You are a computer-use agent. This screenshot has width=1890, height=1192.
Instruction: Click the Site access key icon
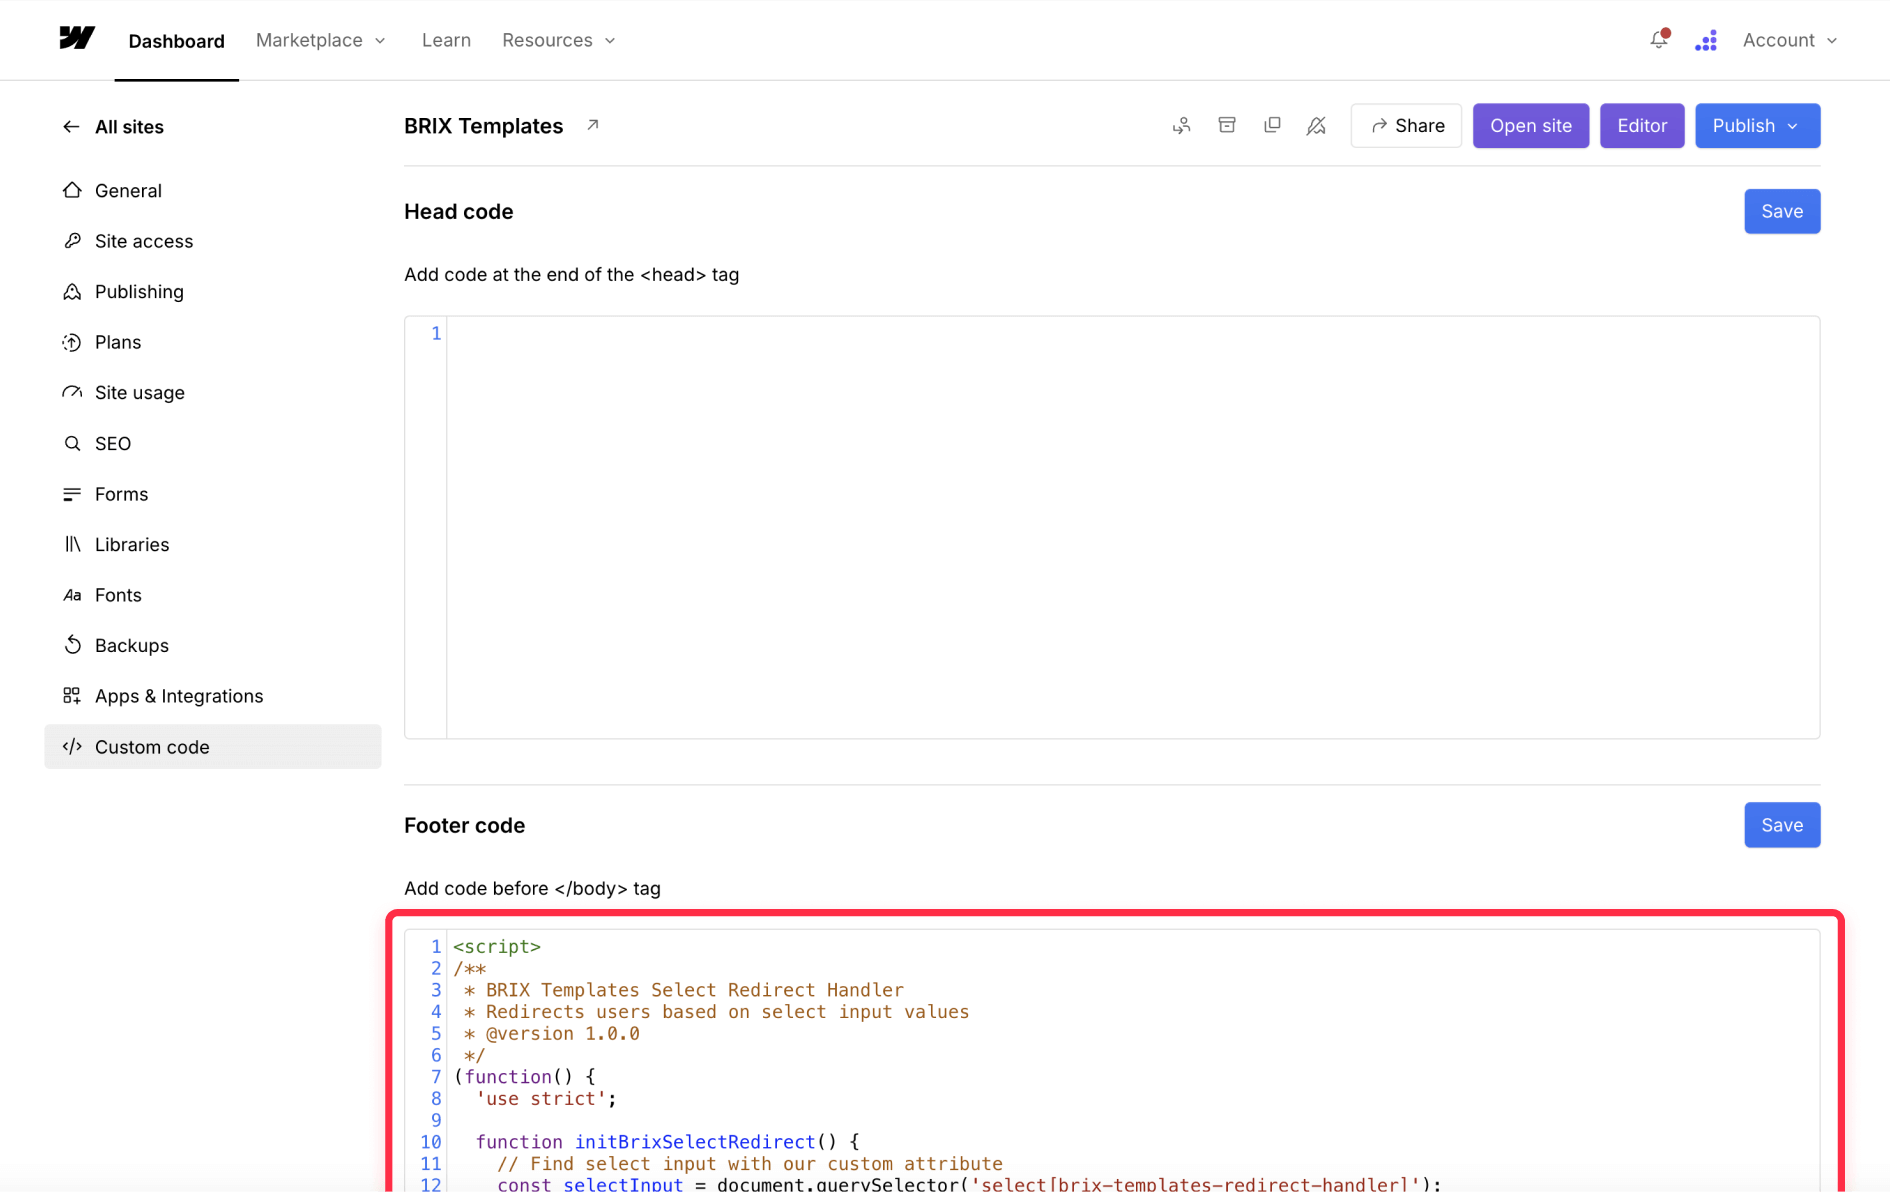(x=72, y=241)
